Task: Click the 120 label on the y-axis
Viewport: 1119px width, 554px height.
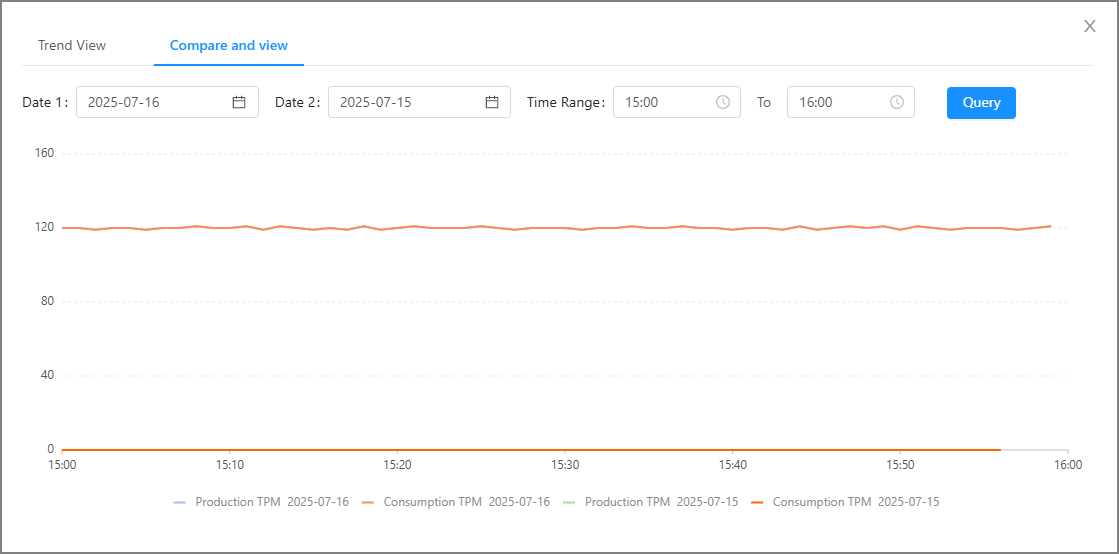Action: click(x=46, y=227)
